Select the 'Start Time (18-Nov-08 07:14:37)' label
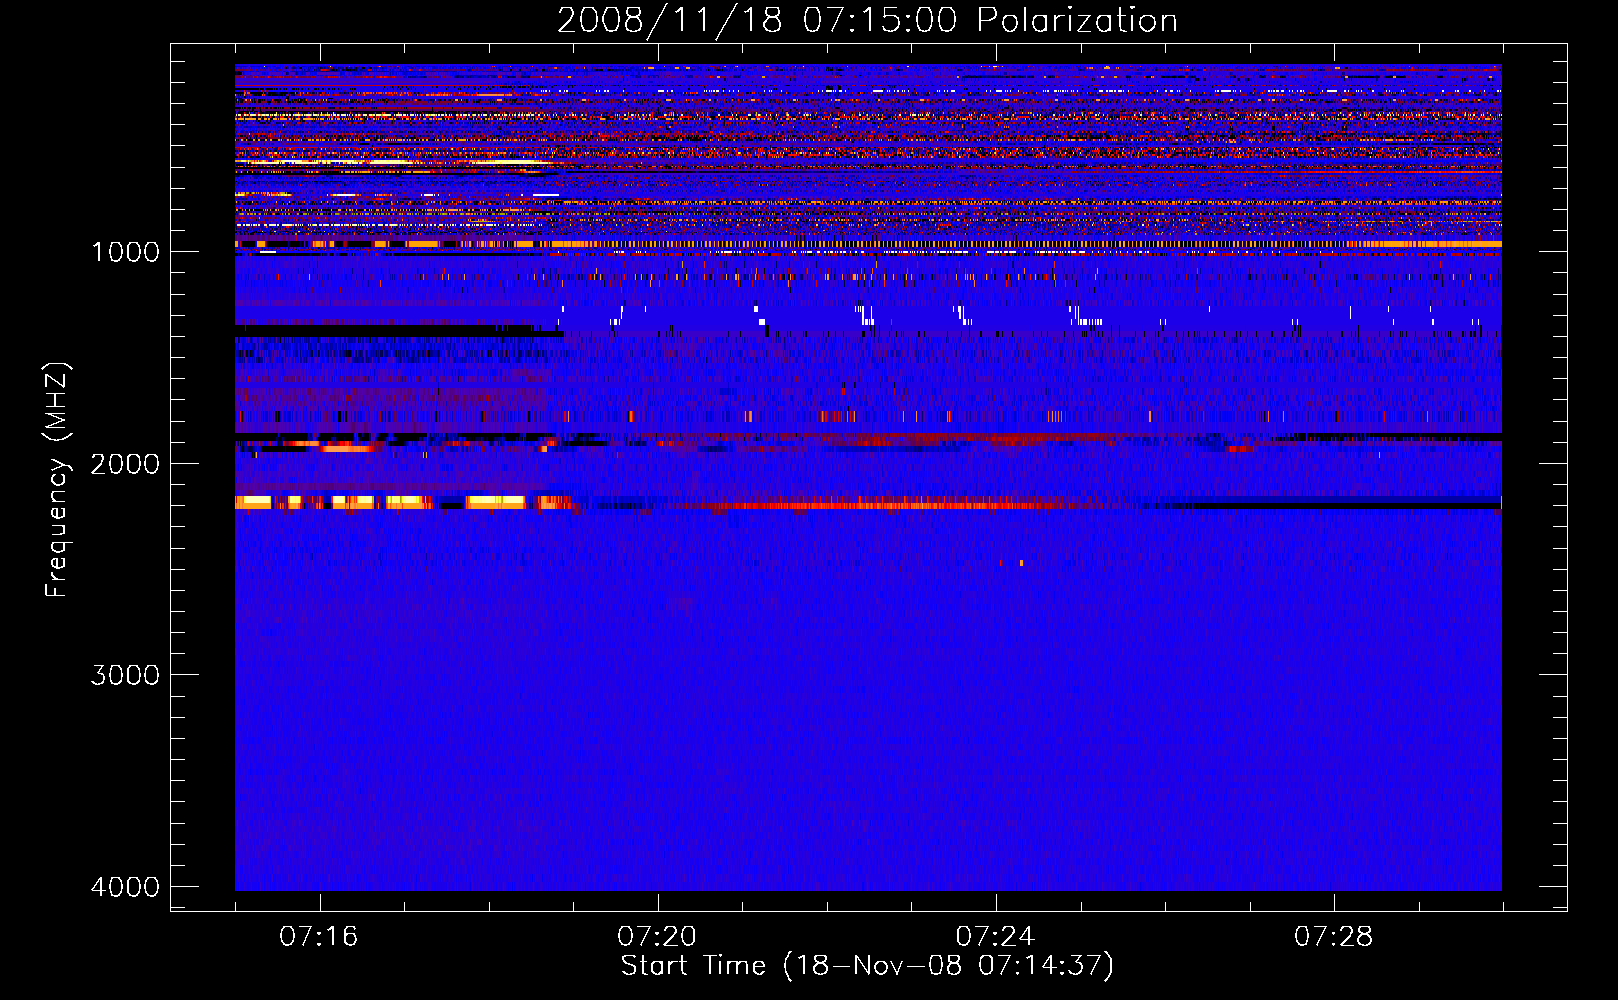 coord(867,966)
